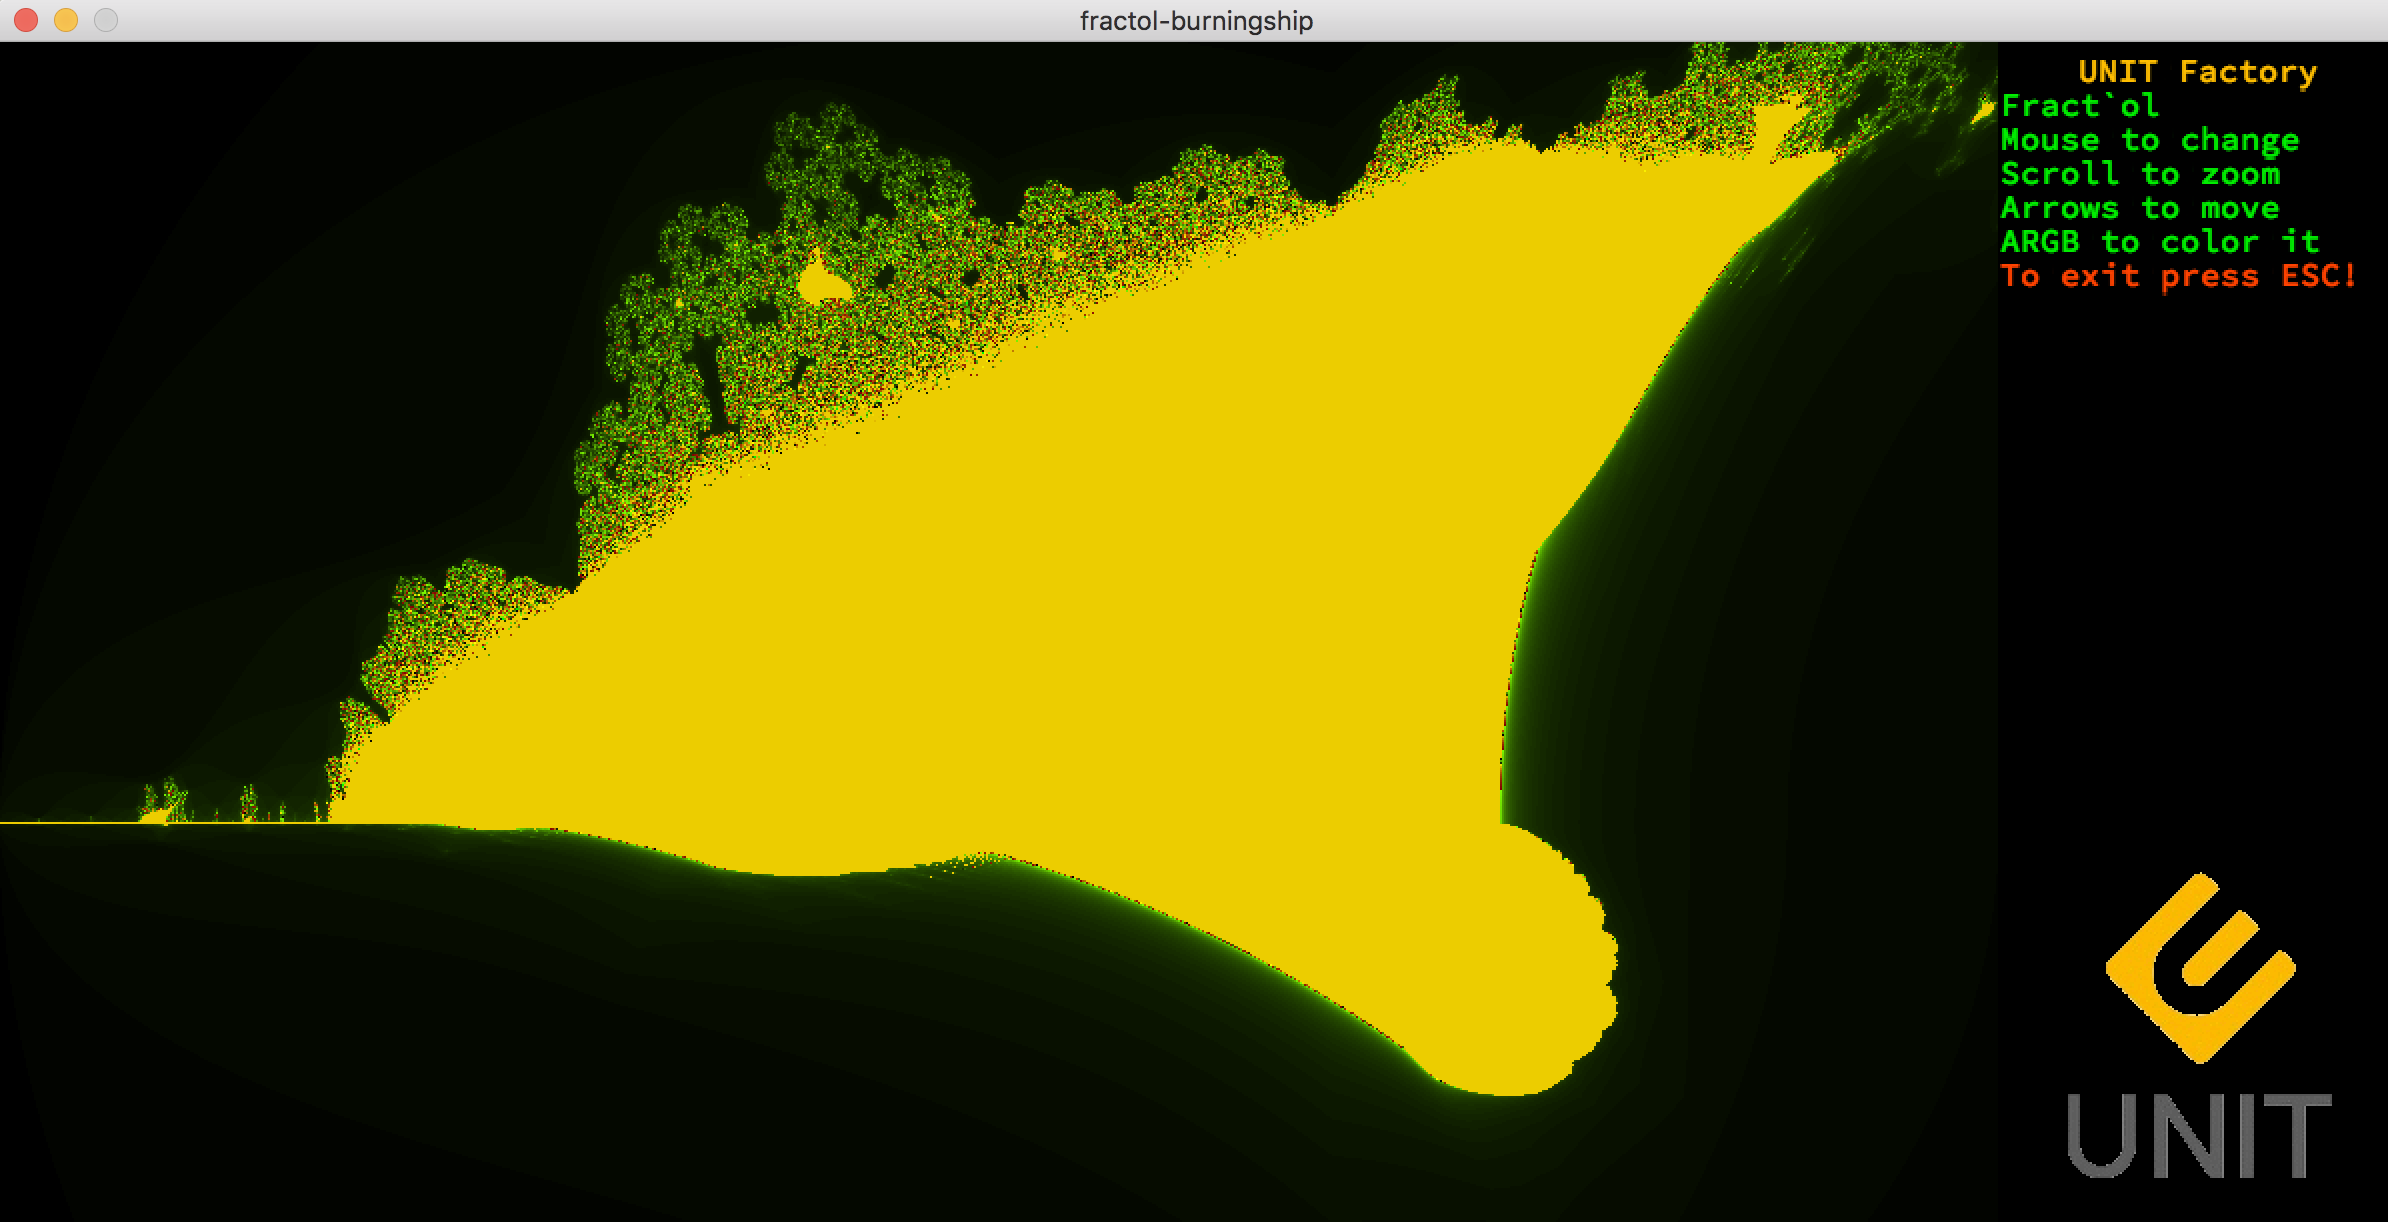Click the 'ARGB to color it' line
Viewport: 2388px width, 1222px height.
coord(2159,242)
